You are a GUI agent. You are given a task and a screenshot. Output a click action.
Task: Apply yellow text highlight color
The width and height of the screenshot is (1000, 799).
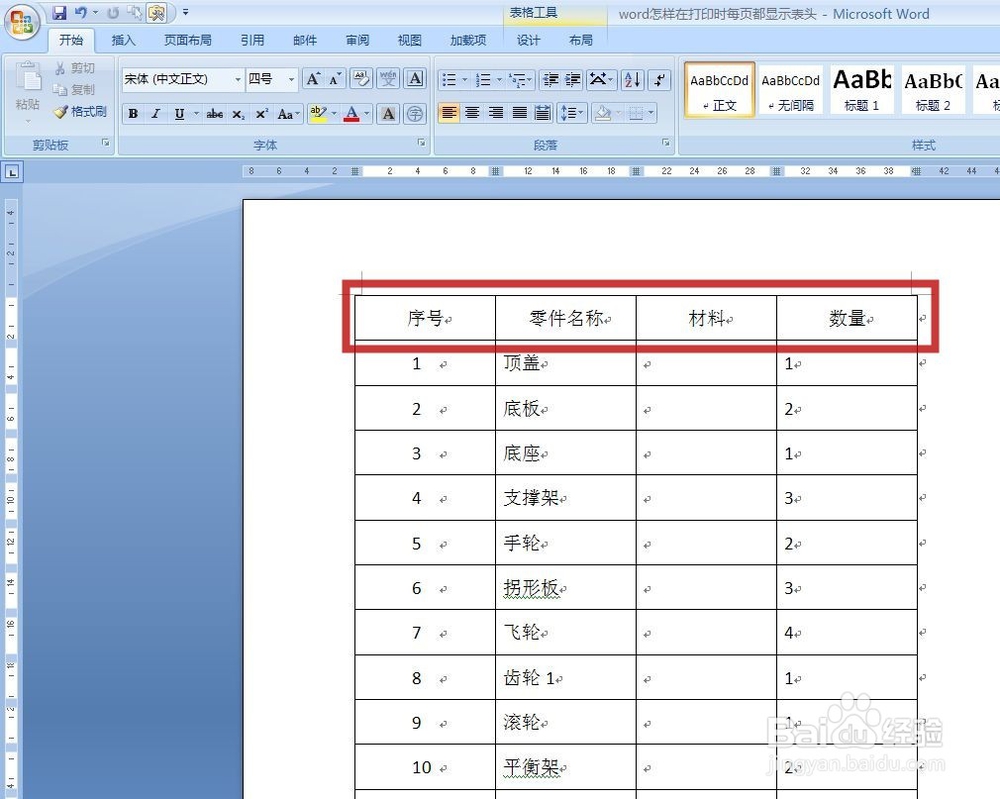click(318, 114)
